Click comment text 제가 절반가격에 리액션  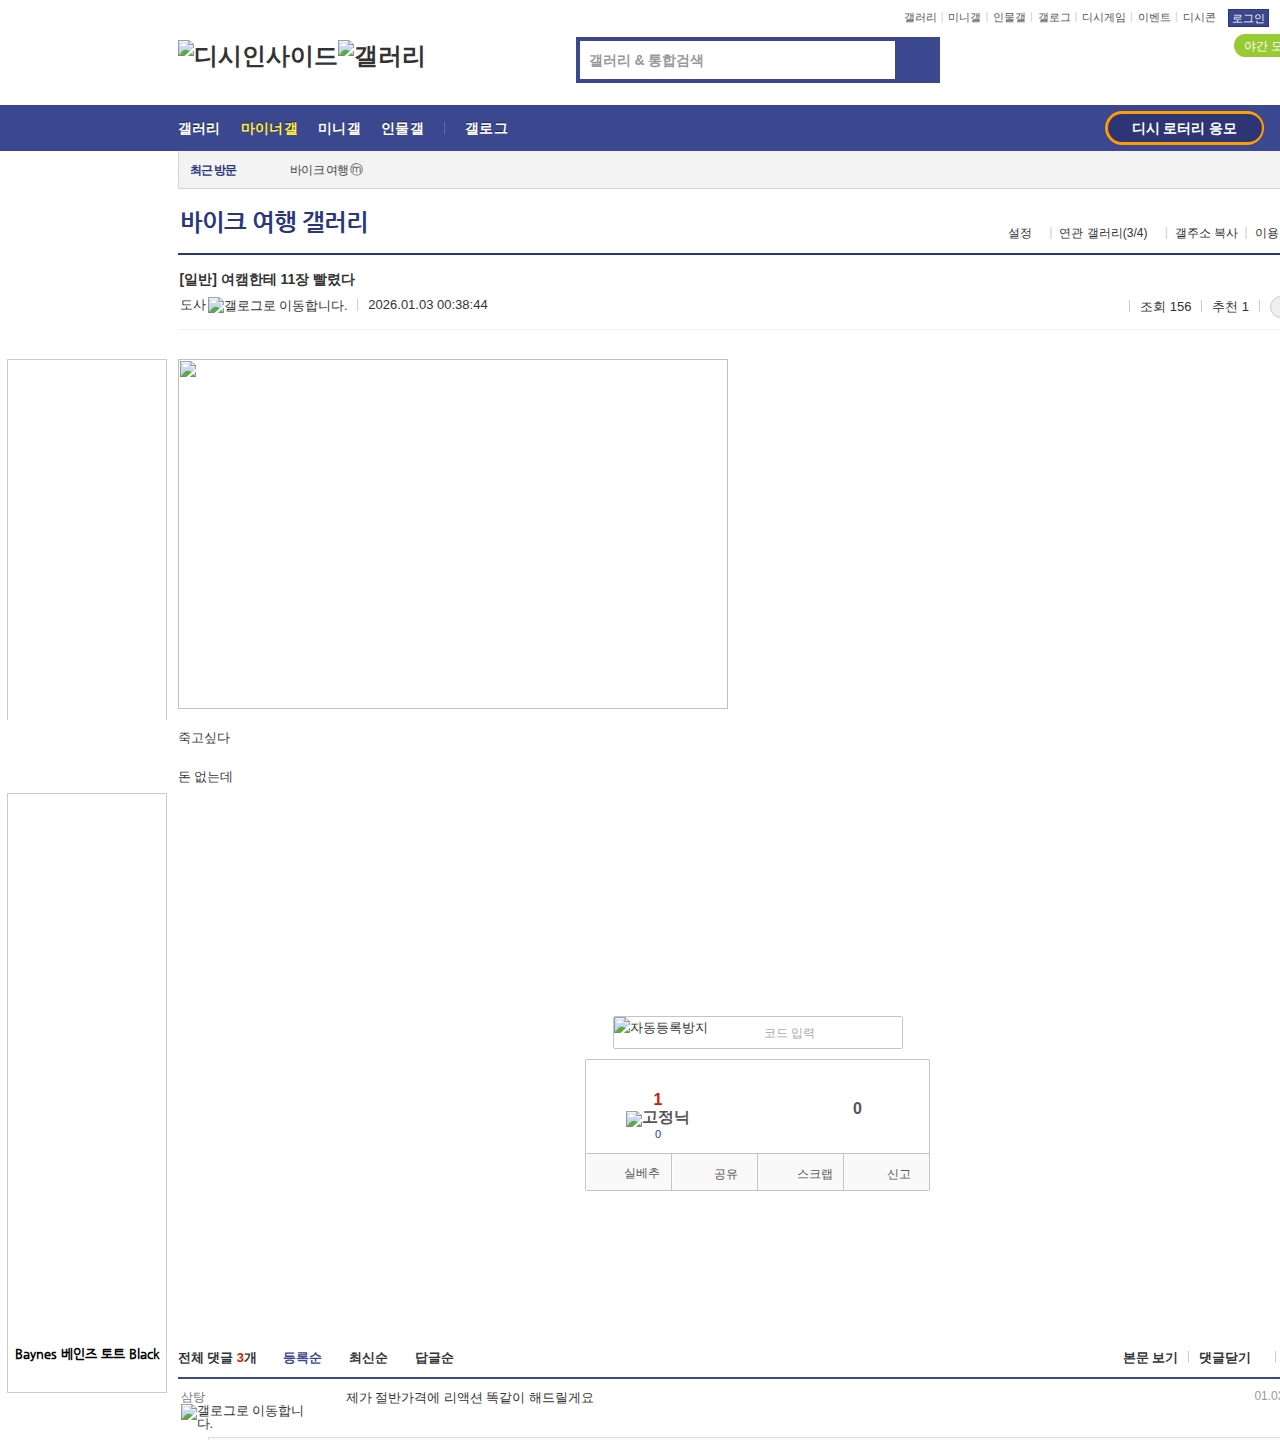[x=470, y=1397]
